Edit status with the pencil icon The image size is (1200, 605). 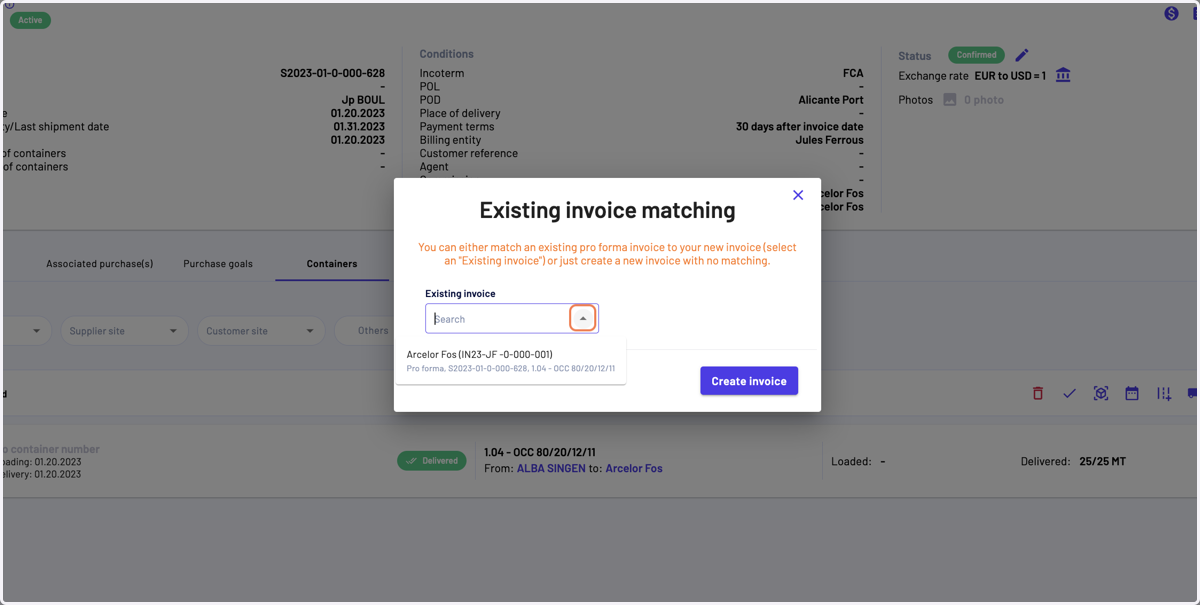1022,55
